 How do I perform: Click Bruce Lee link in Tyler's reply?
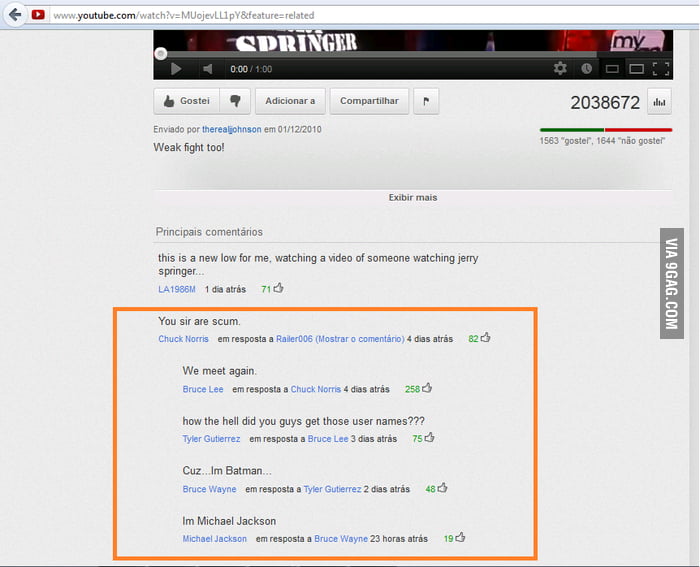[x=328, y=439]
